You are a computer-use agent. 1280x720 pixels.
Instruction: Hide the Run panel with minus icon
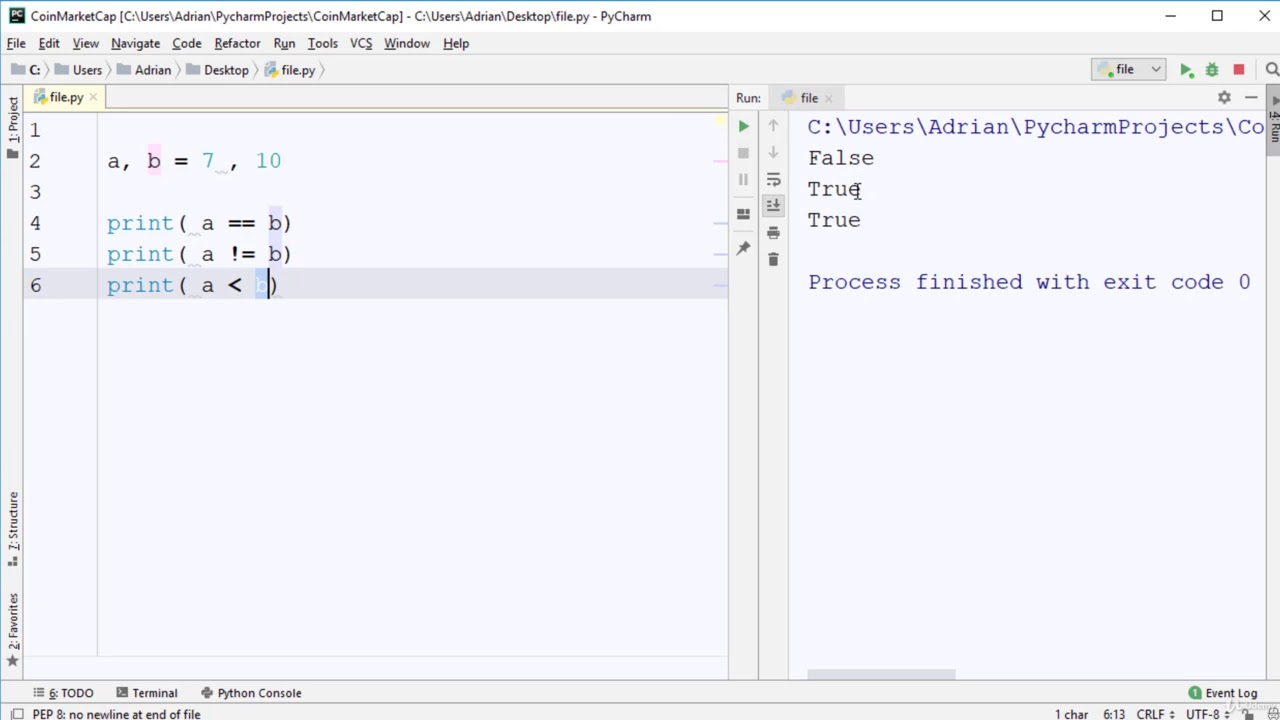(x=1251, y=98)
